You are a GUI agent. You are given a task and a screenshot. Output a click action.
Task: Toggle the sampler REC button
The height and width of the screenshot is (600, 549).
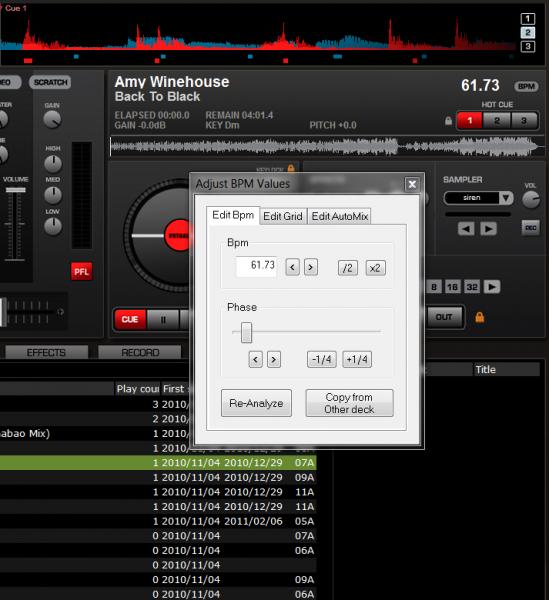coord(531,228)
